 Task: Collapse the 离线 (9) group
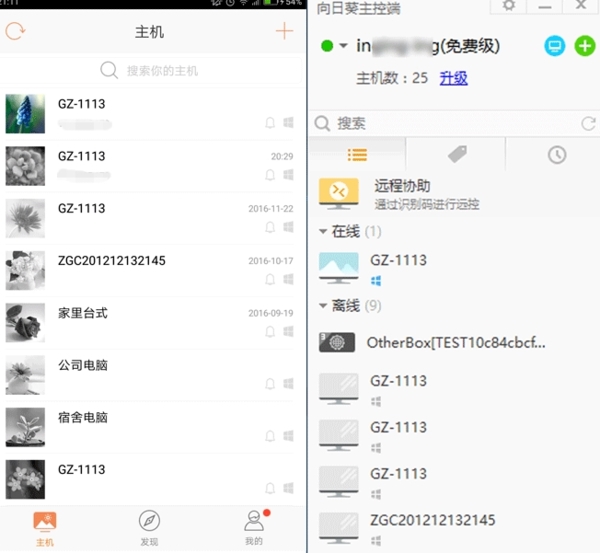pos(323,305)
